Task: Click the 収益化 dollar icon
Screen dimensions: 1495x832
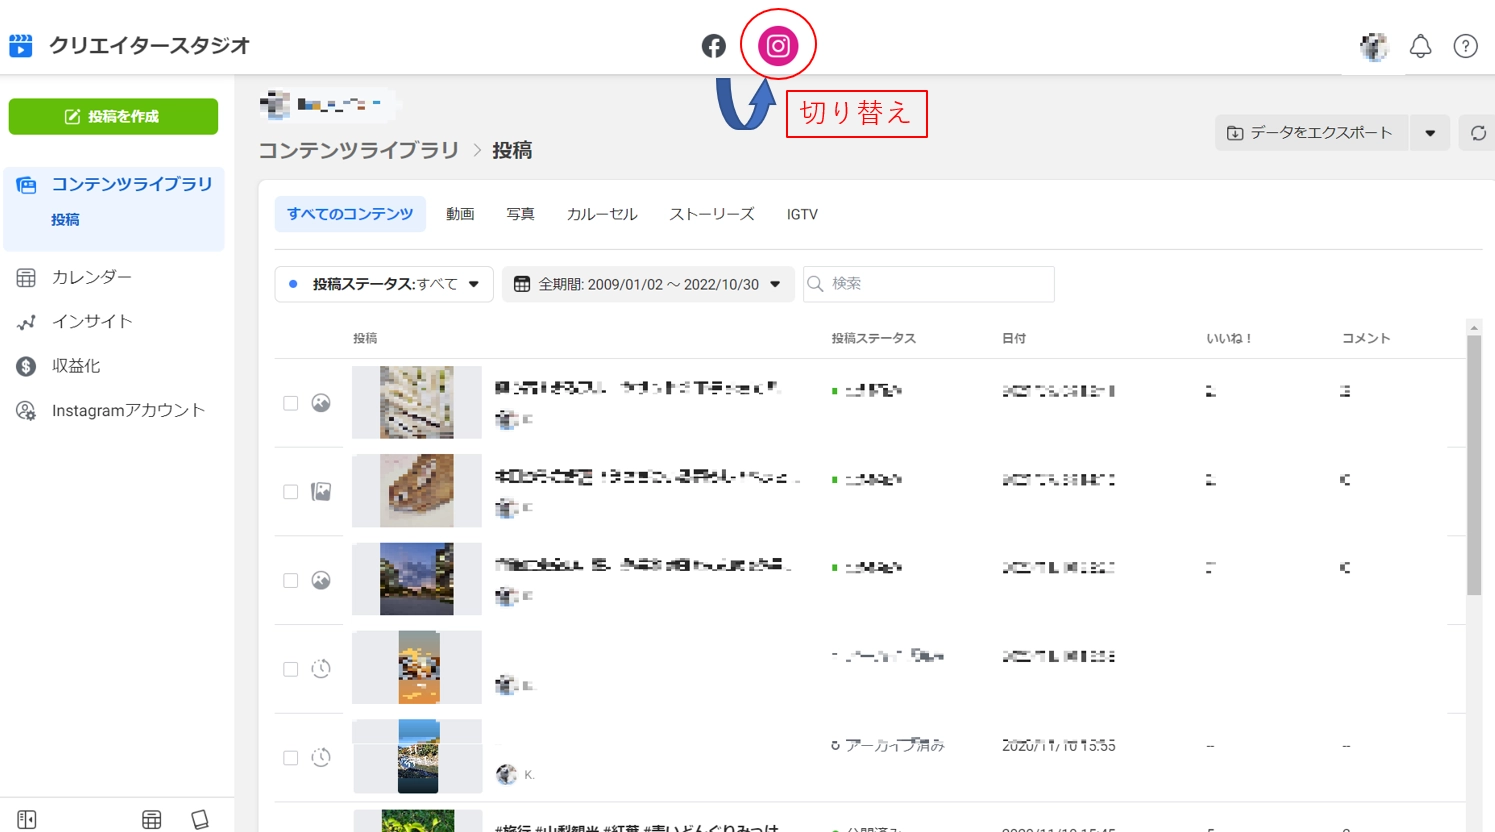Action: [26, 366]
